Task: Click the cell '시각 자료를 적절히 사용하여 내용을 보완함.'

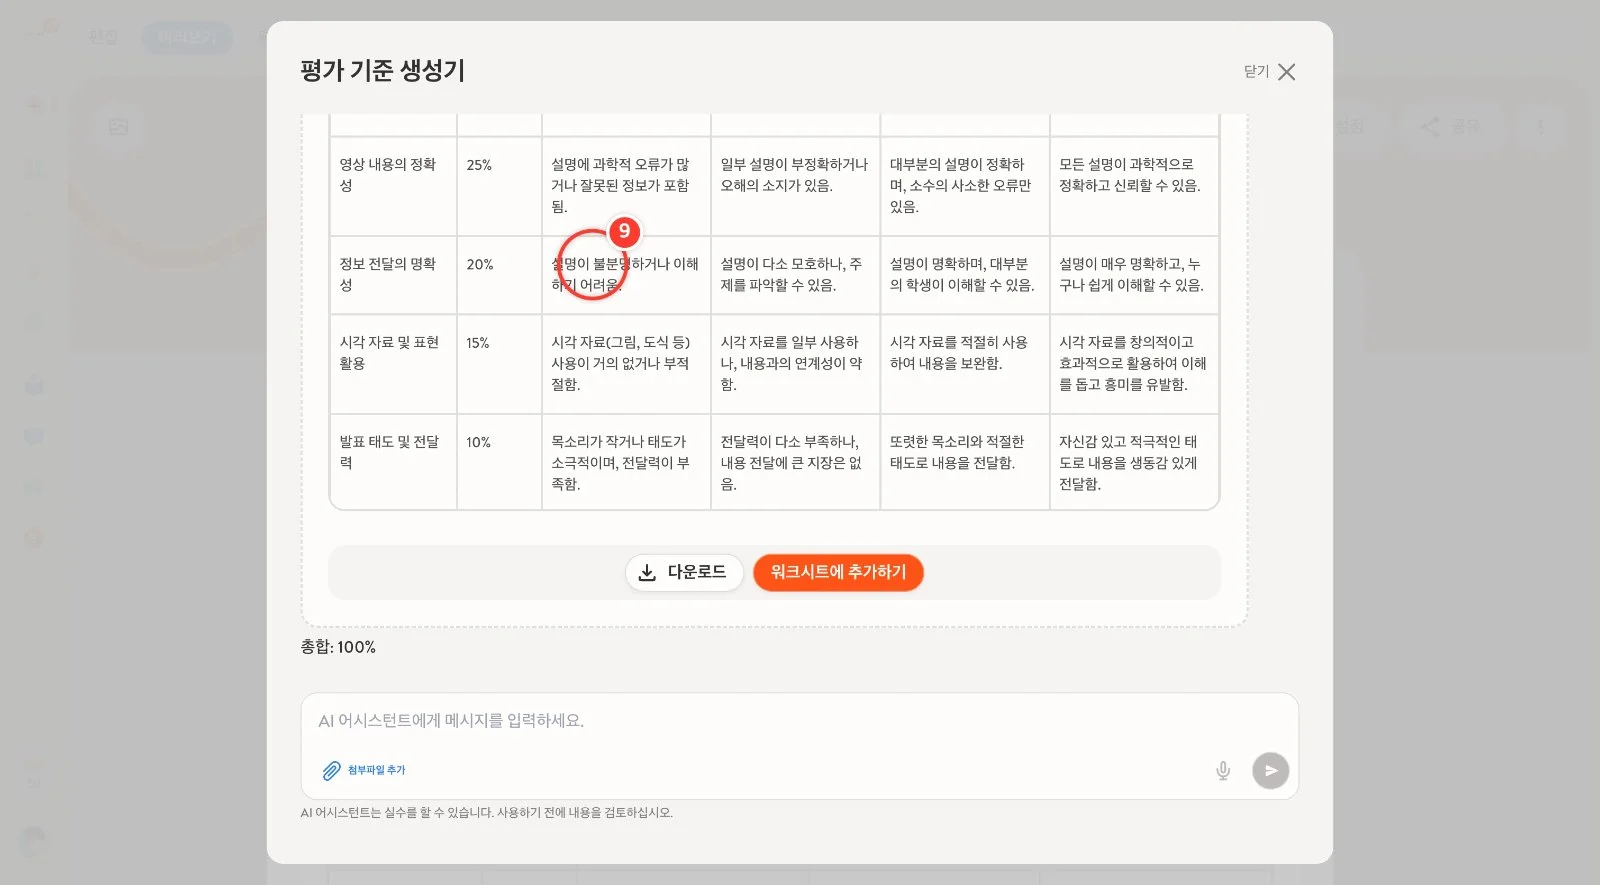Action: (x=965, y=364)
